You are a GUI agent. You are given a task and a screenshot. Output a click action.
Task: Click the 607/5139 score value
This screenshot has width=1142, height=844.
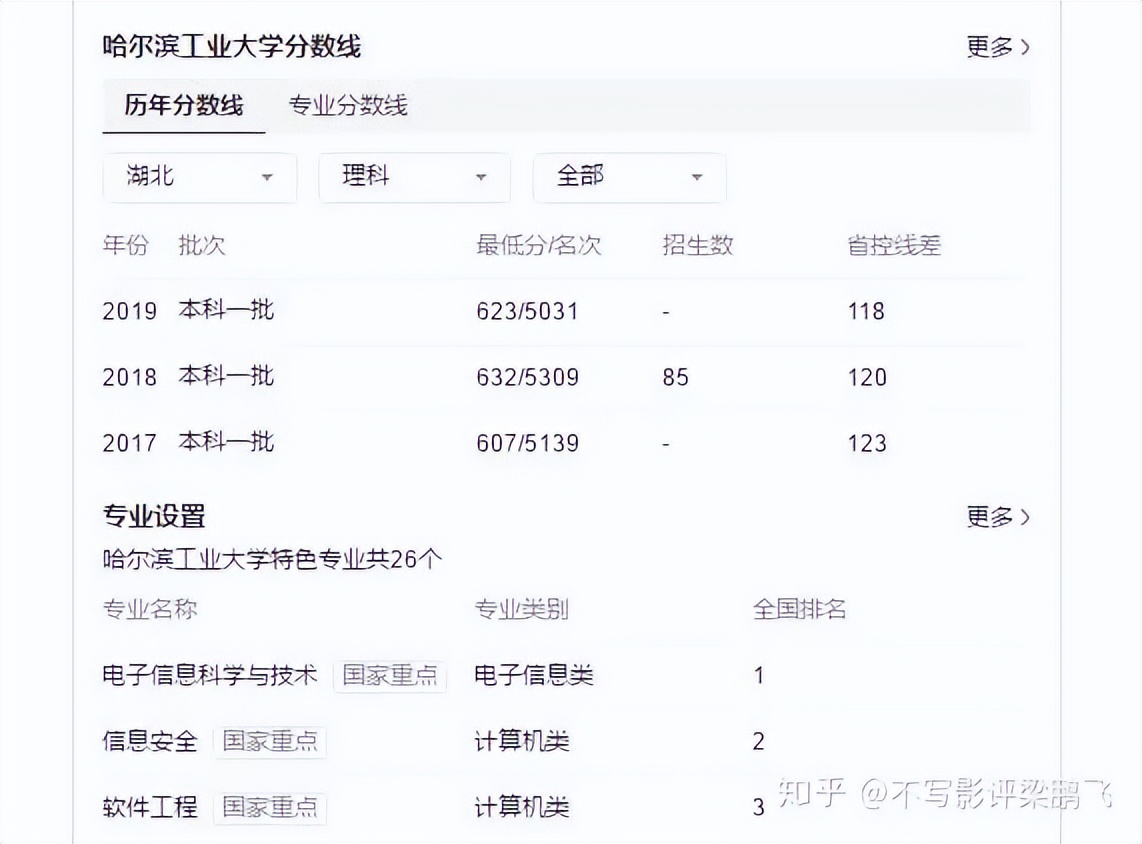tap(527, 443)
